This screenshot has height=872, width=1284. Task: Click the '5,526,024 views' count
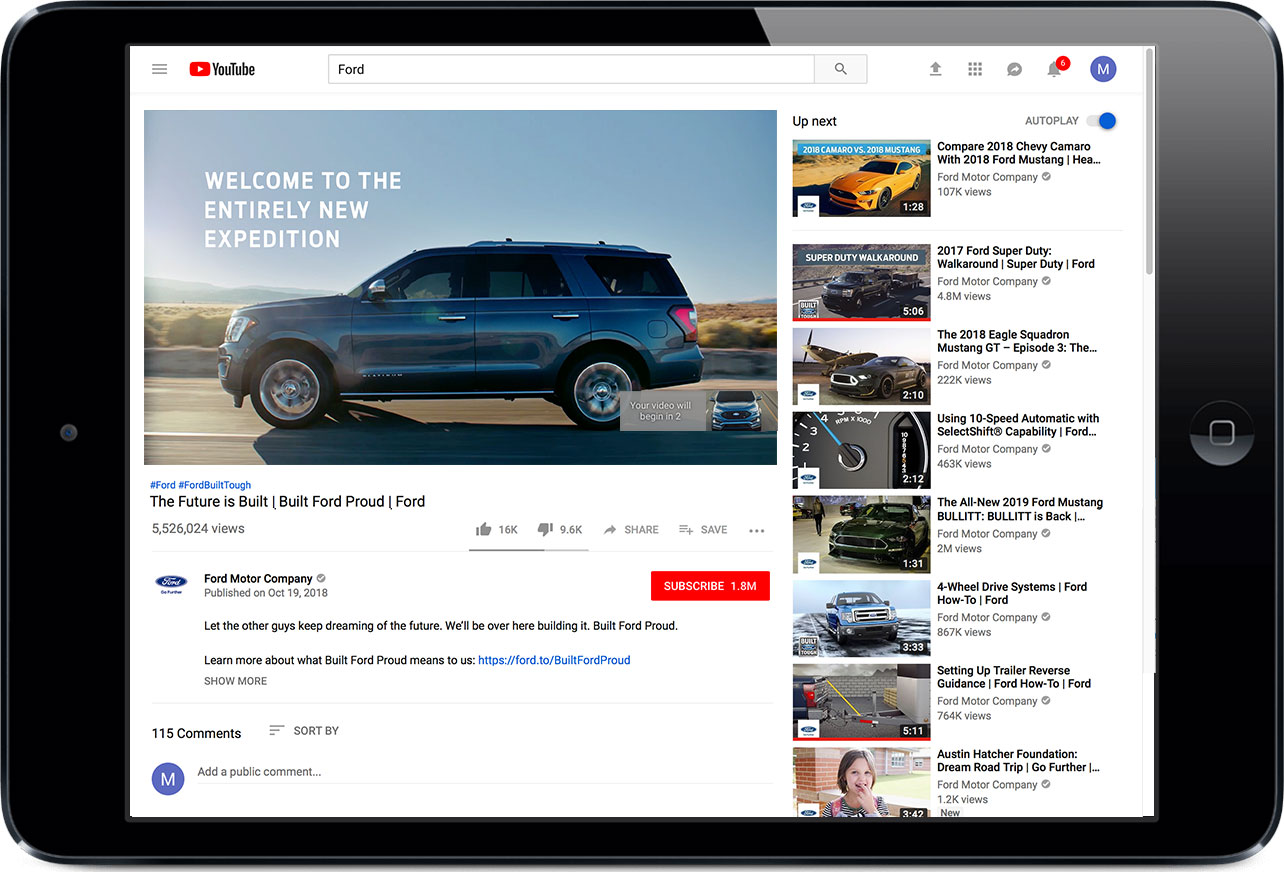[x=198, y=528]
